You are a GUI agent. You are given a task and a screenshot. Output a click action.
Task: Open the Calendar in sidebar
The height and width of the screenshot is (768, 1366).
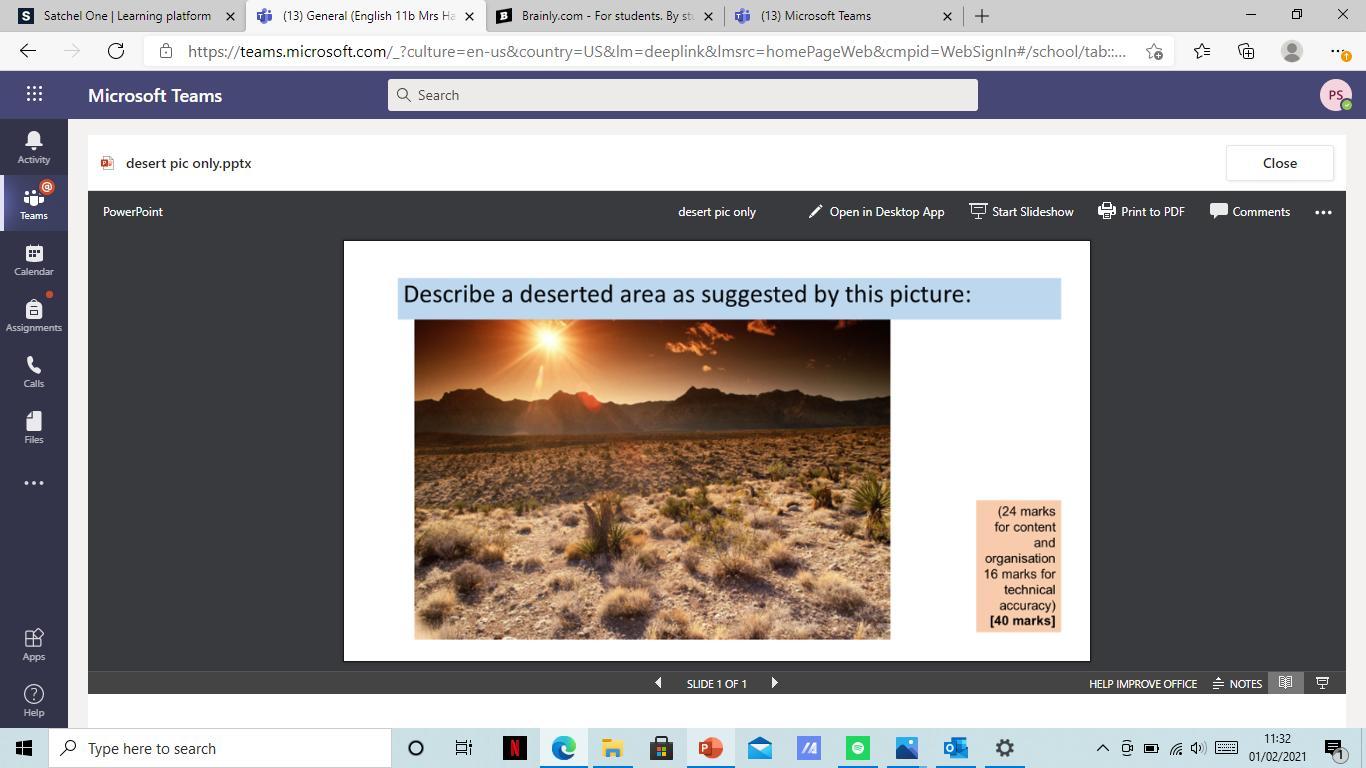click(x=34, y=259)
